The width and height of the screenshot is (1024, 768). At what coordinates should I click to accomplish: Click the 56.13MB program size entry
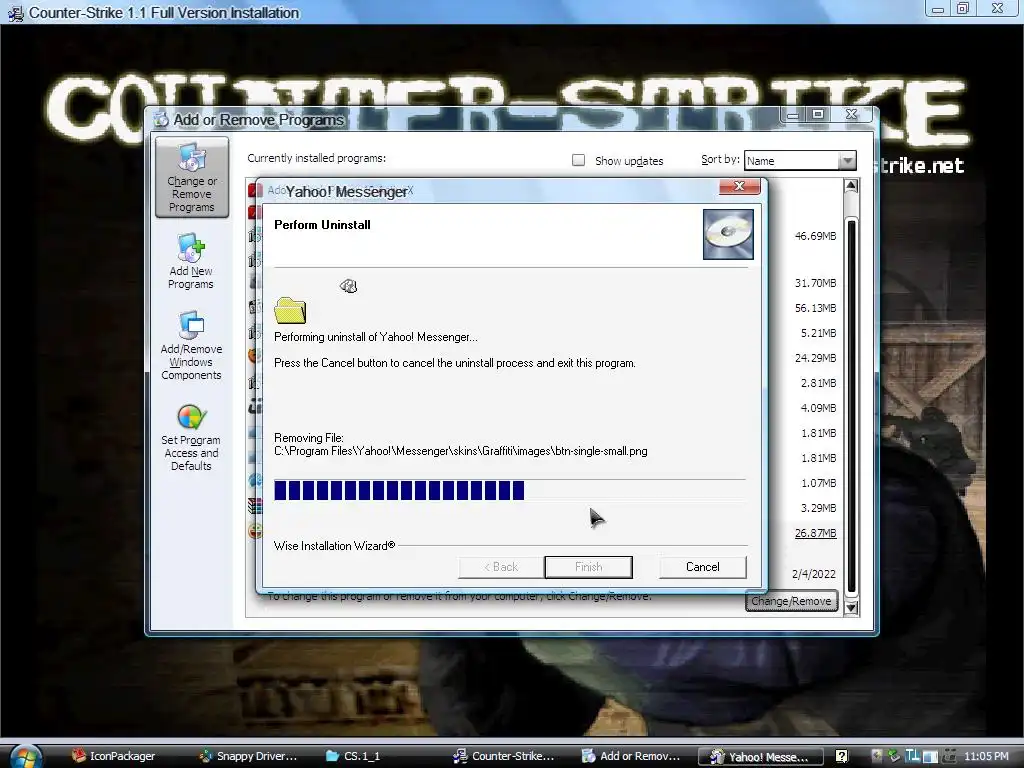pos(815,308)
